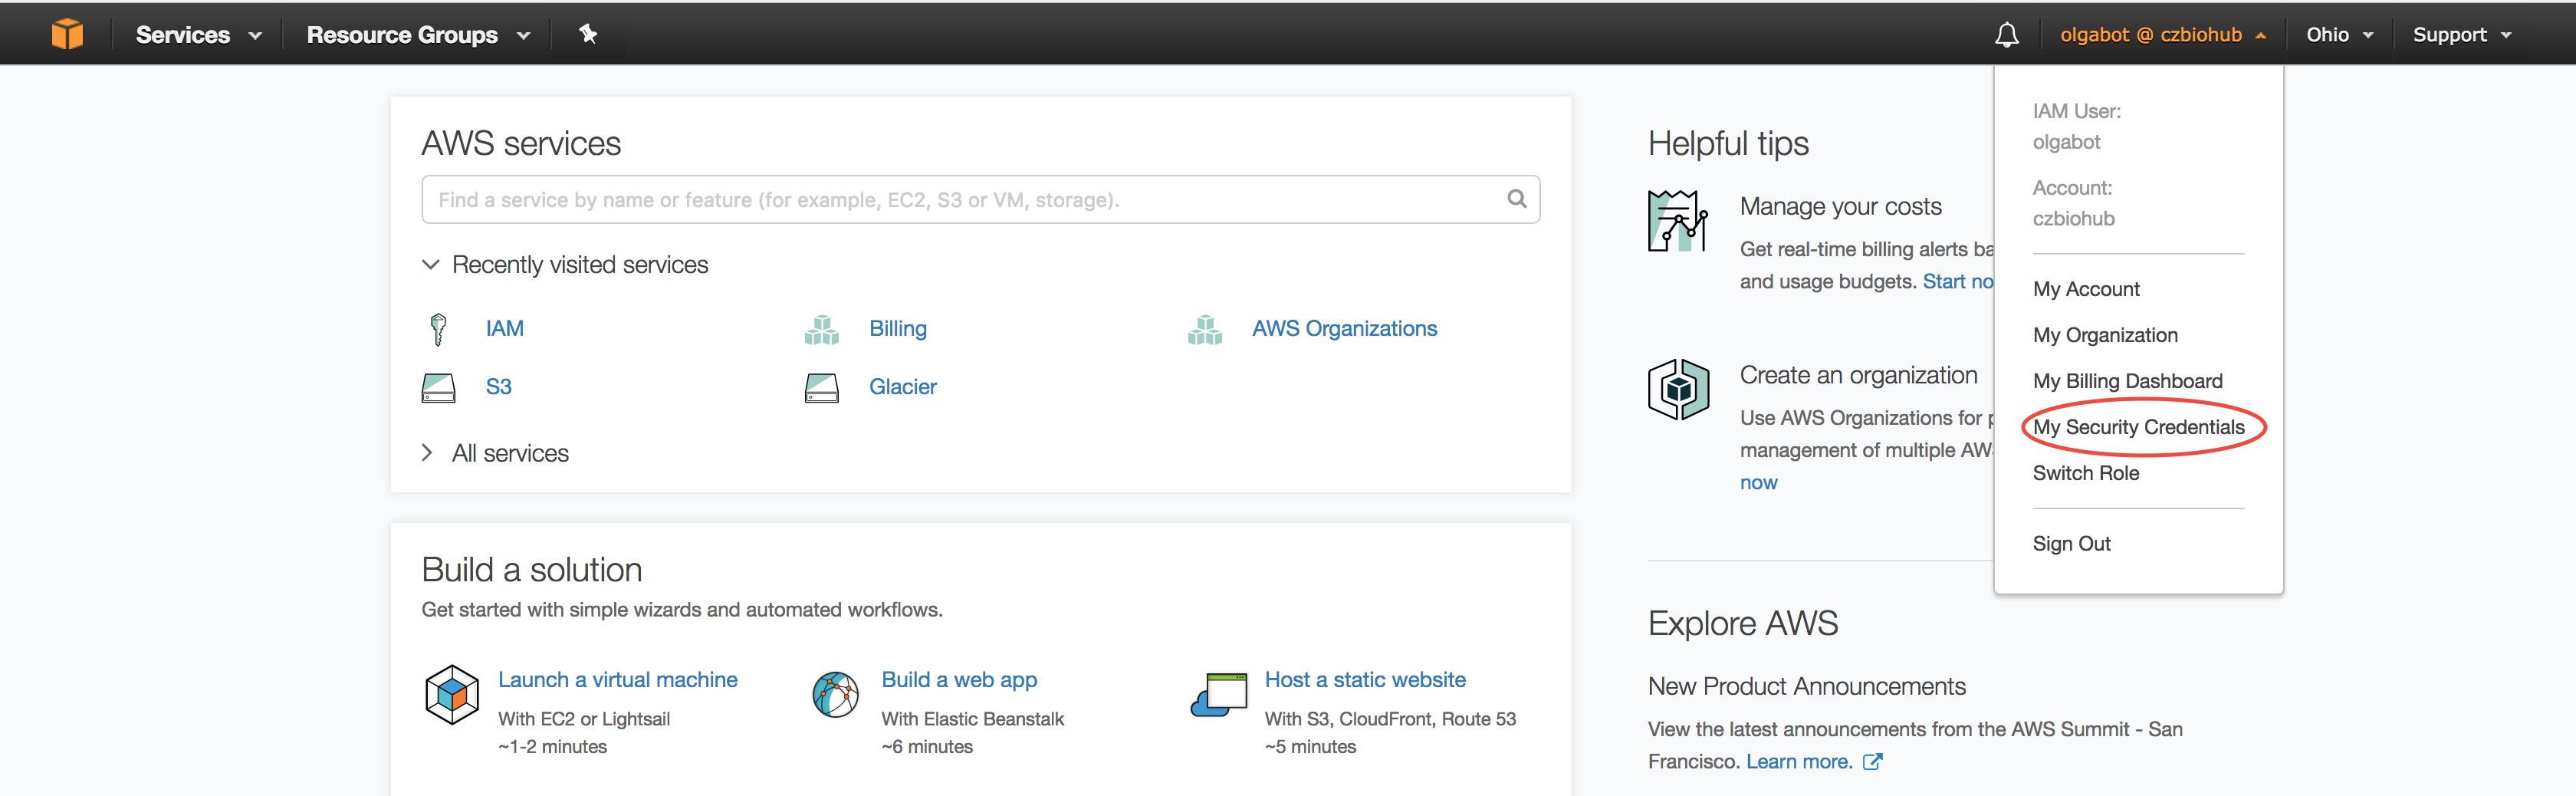Click the magnifier icon in service search
The height and width of the screenshot is (796, 2576).
click(1516, 199)
